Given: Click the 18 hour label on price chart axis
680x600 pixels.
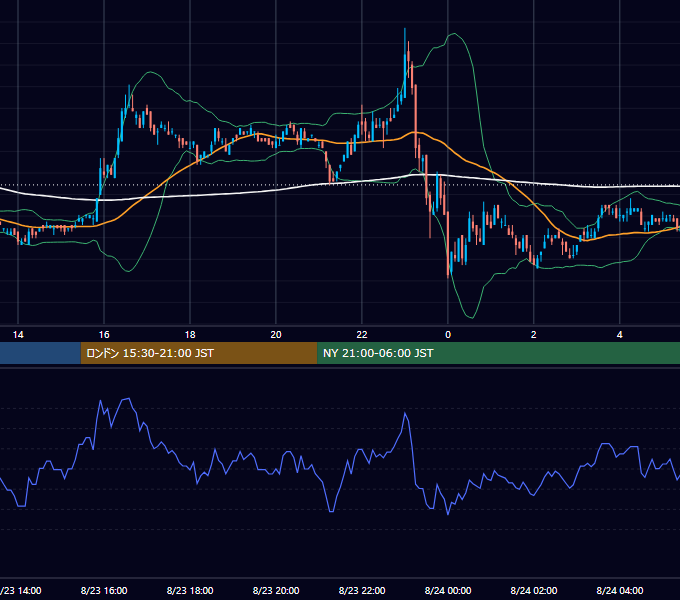Looking at the screenshot, I should click(190, 335).
